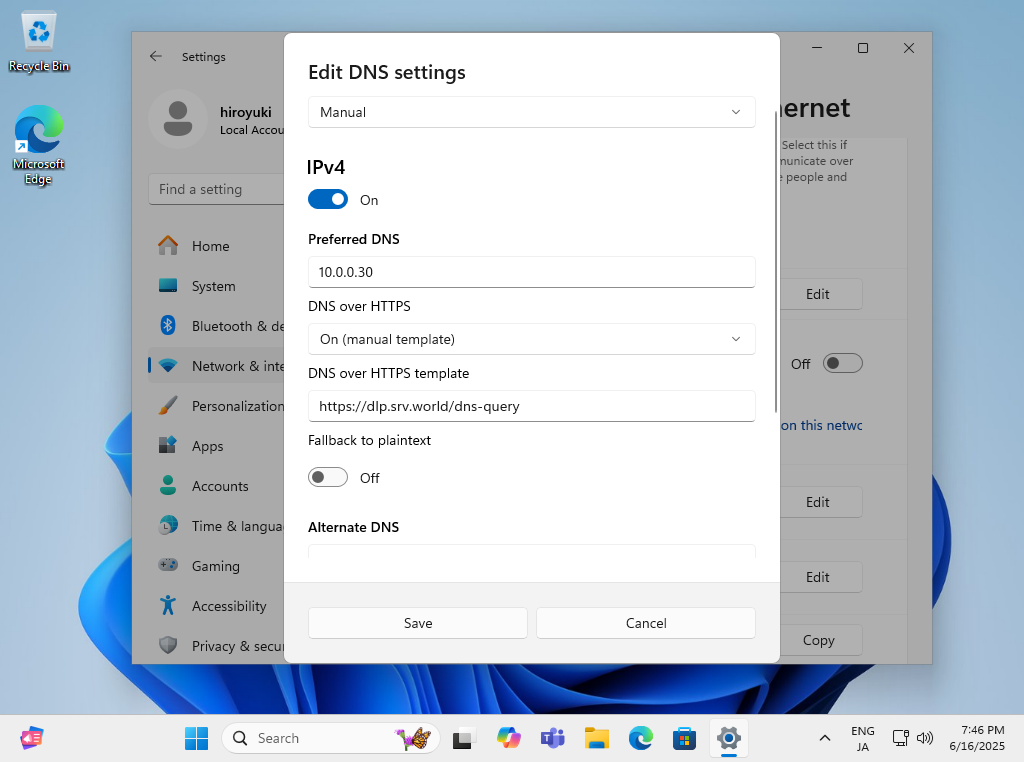This screenshot has height=762, width=1024.
Task: Click the Settings back arrow icon
Action: [156, 57]
